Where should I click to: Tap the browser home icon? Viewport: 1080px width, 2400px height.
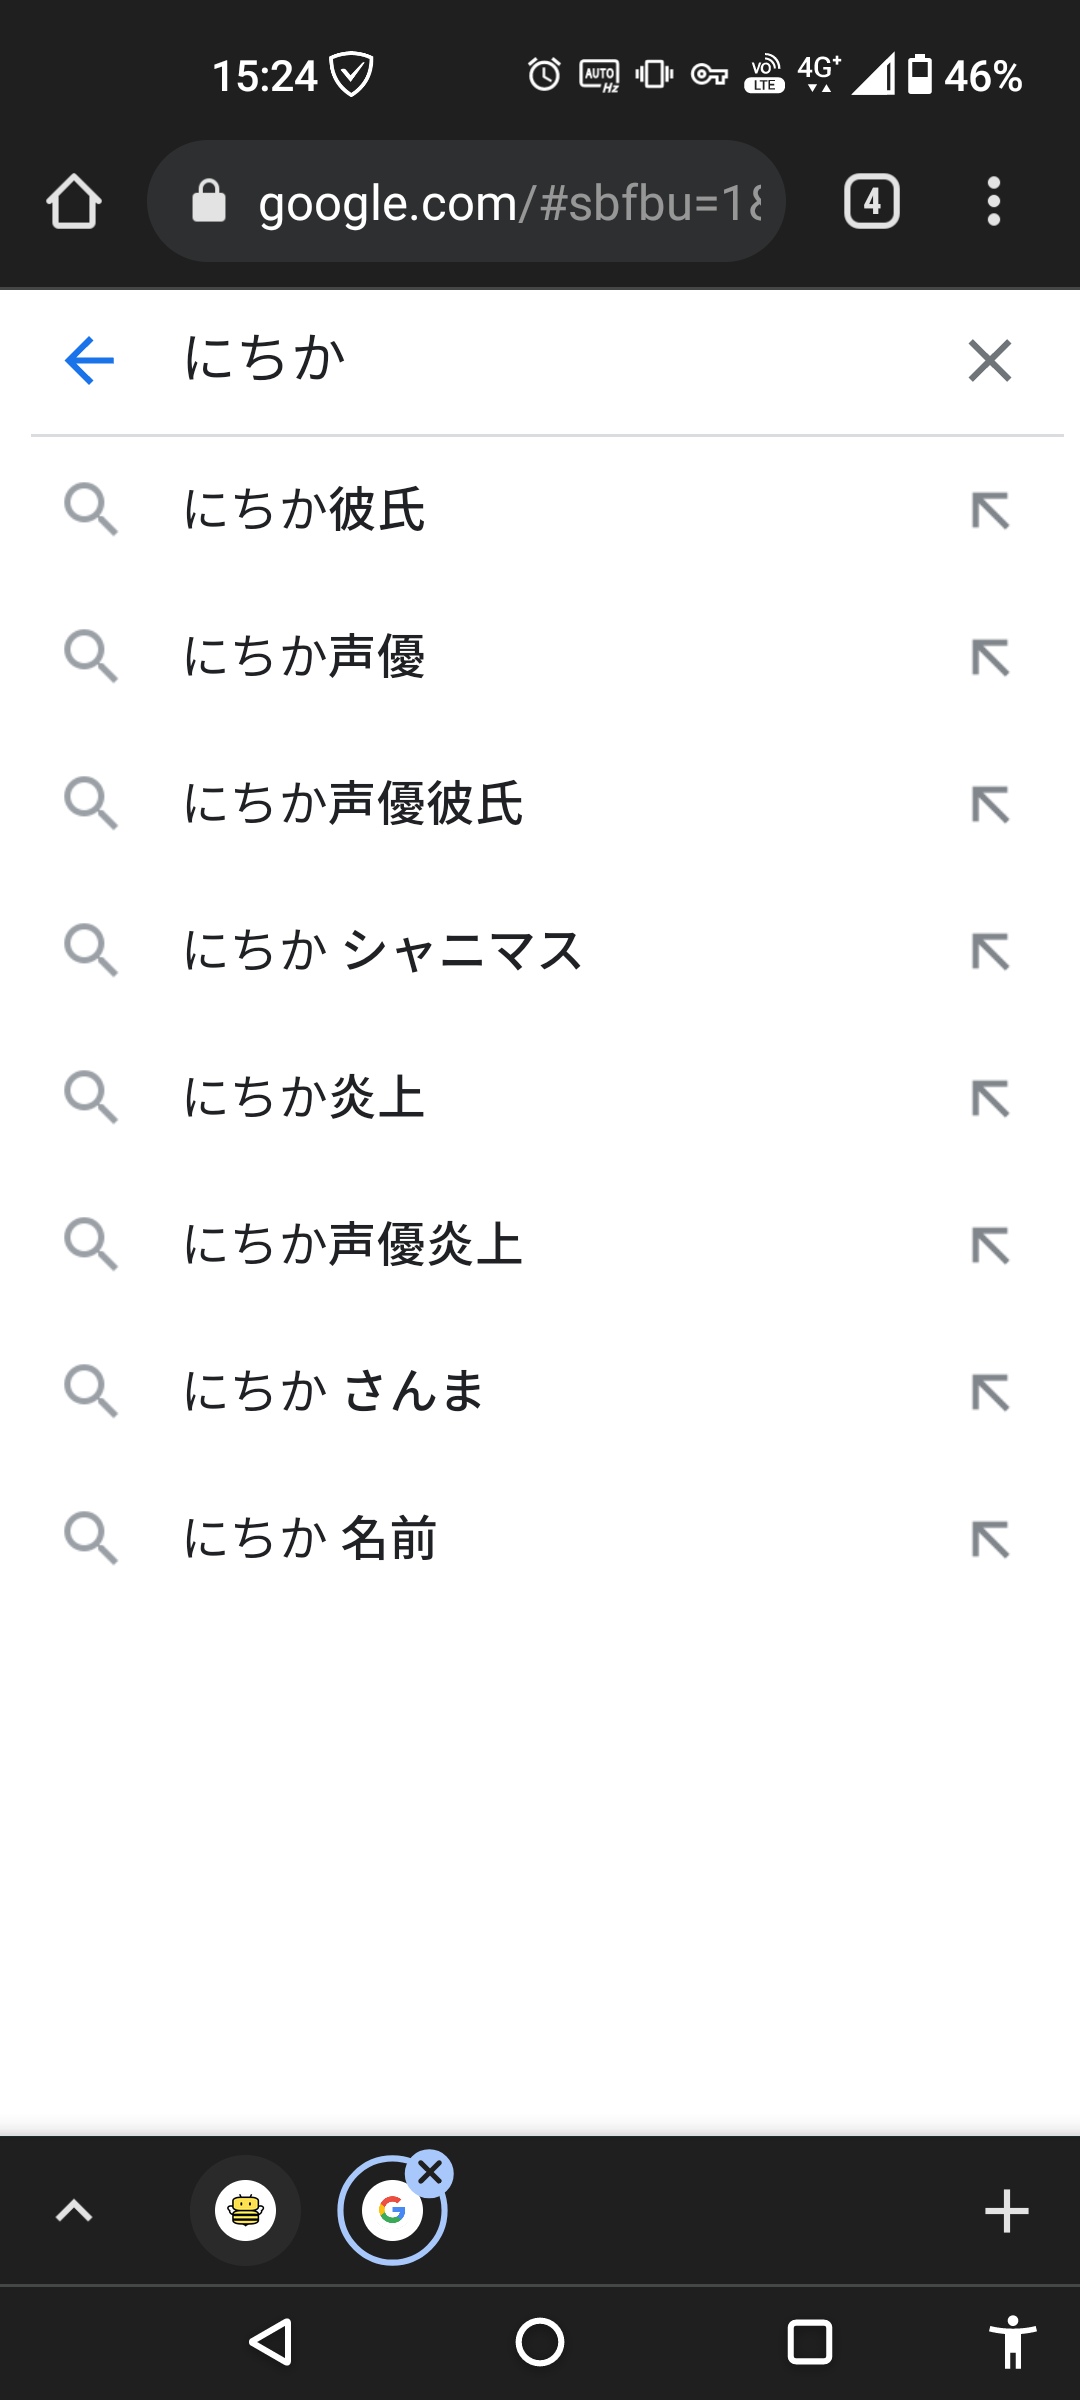tap(74, 202)
